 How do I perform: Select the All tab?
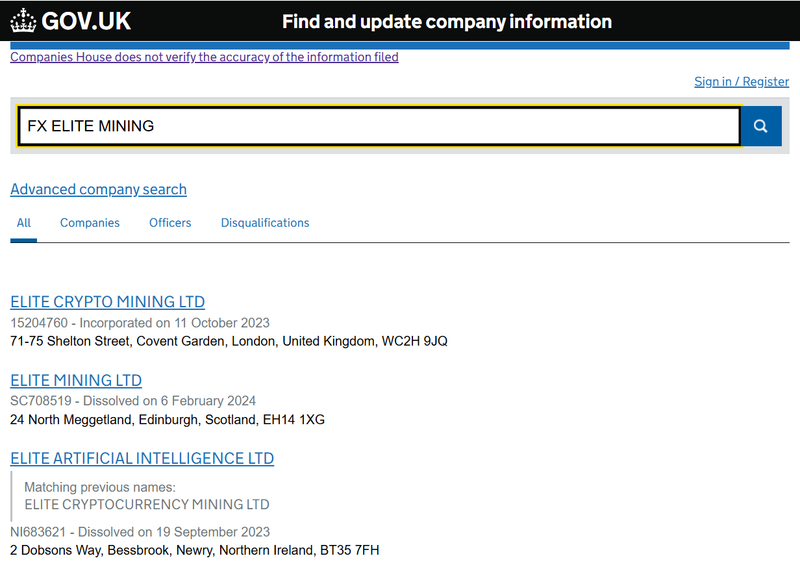(x=23, y=223)
